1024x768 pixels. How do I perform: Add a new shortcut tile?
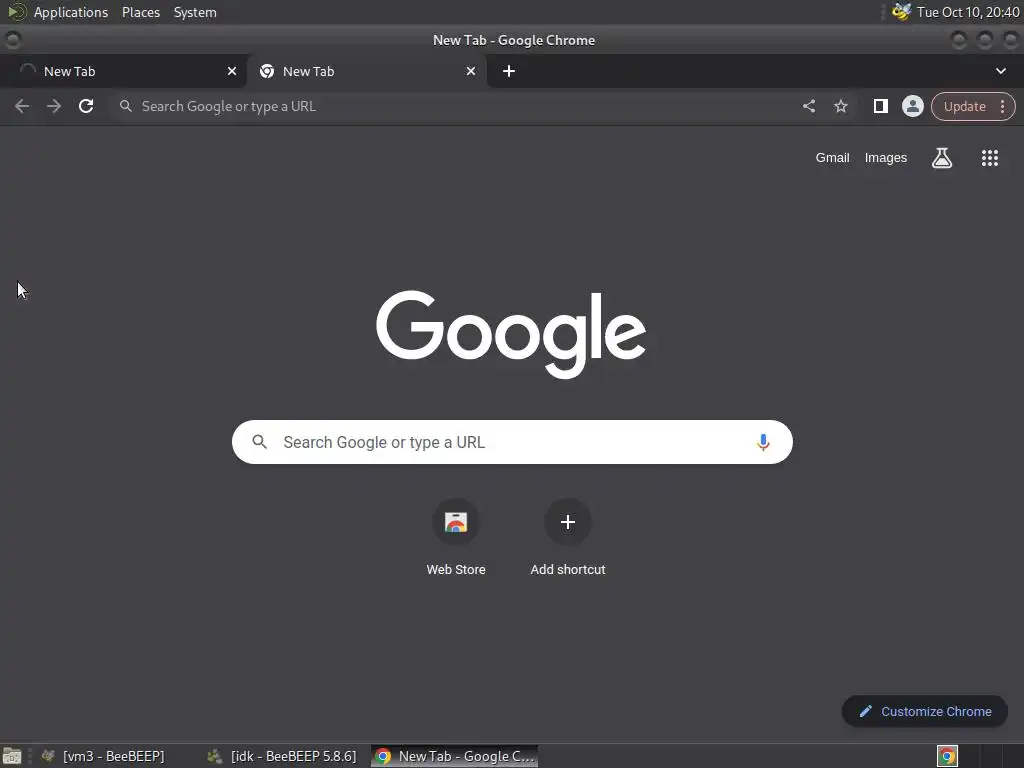point(568,537)
